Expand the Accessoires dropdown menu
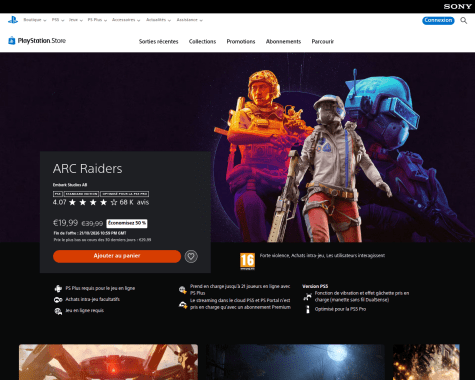The width and height of the screenshot is (475, 380). (x=126, y=20)
